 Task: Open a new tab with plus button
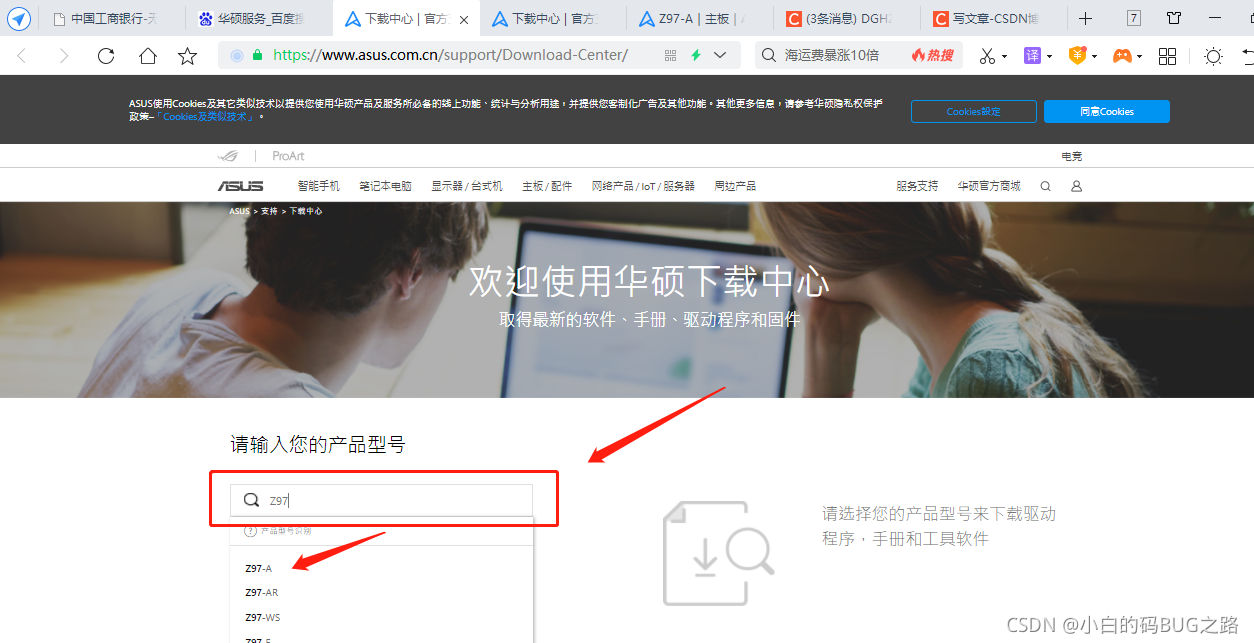1086,18
